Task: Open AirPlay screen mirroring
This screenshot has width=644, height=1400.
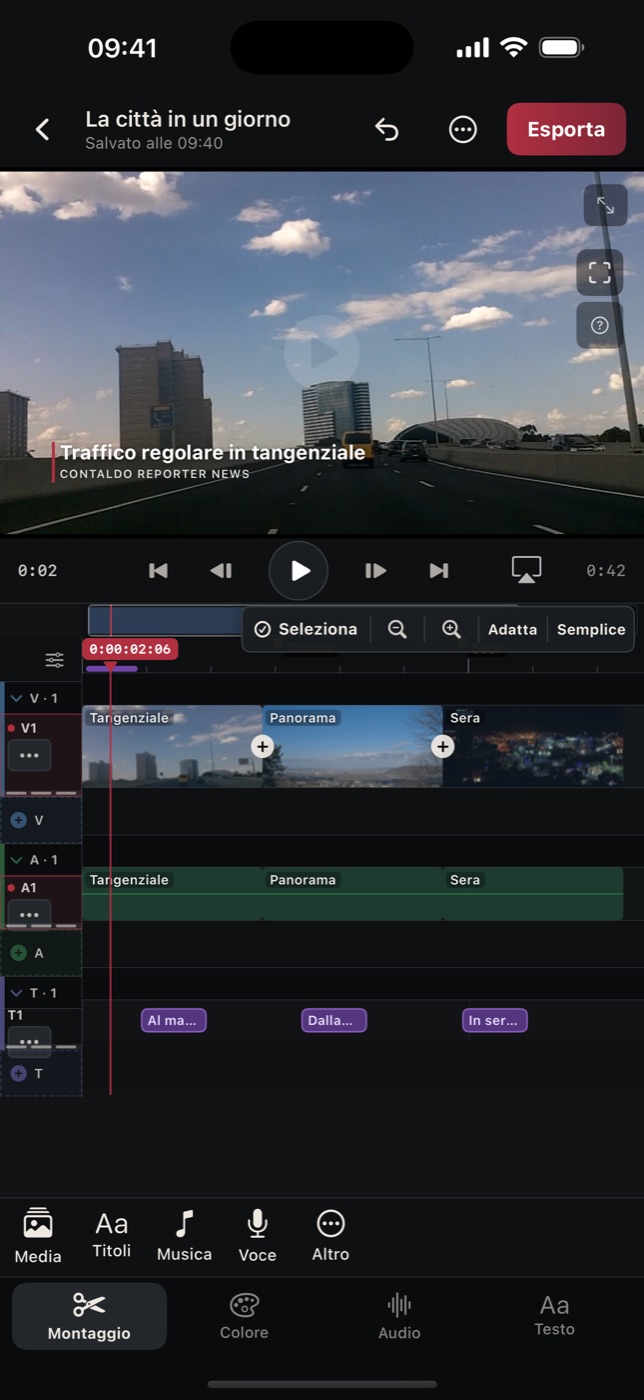Action: (526, 569)
